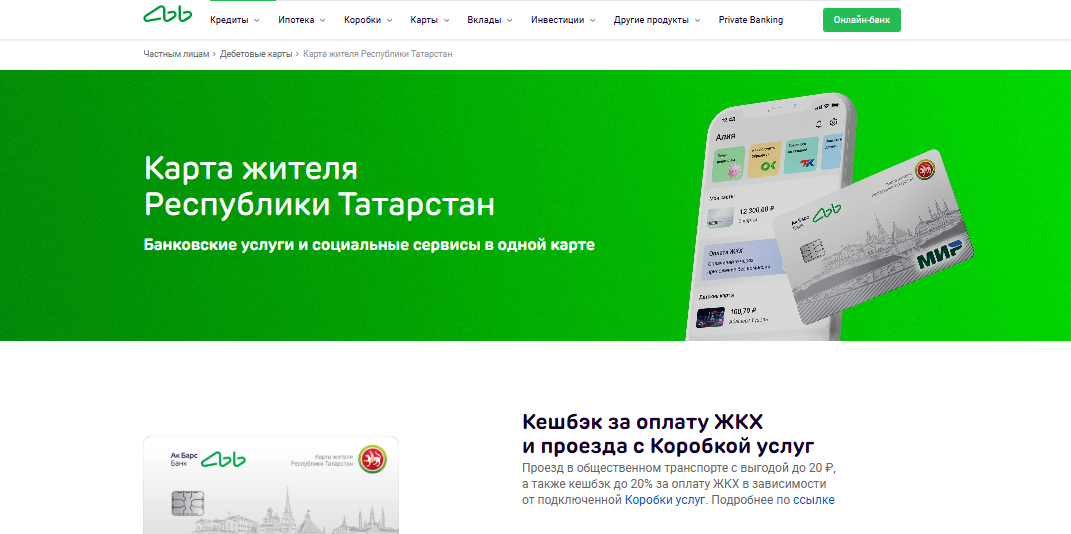
Task: Click the green Онлайн-банк button
Action: [x=861, y=20]
